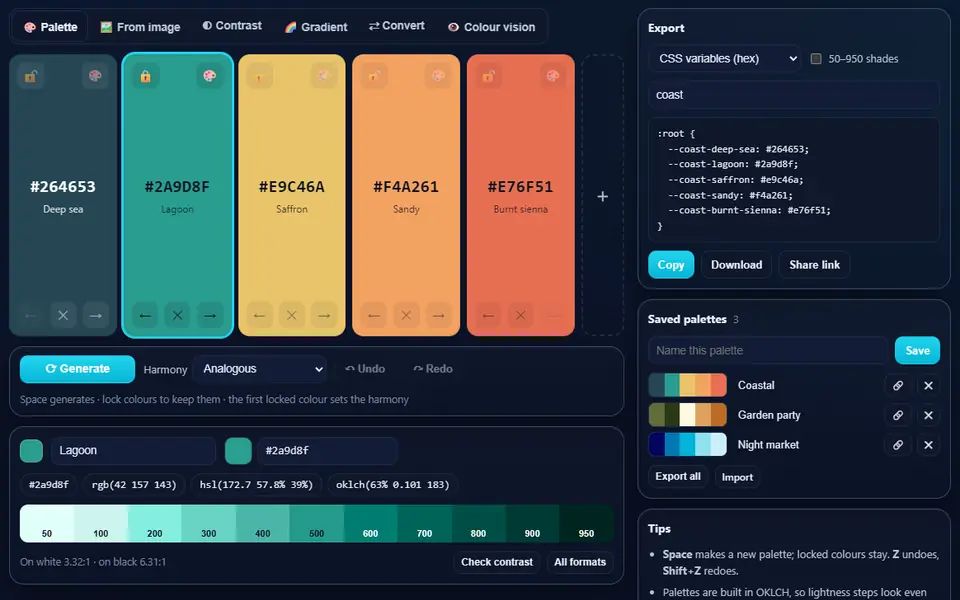This screenshot has height=600, width=960.
Task: Move Saffron card to the right
Action: click(x=324, y=315)
